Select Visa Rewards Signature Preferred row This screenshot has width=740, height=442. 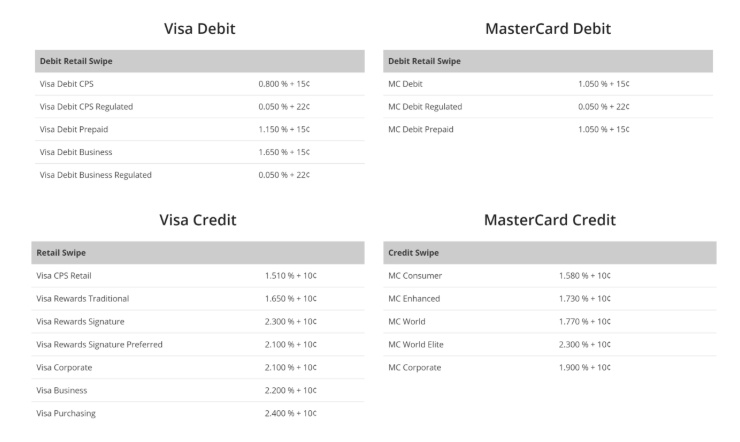(99, 344)
